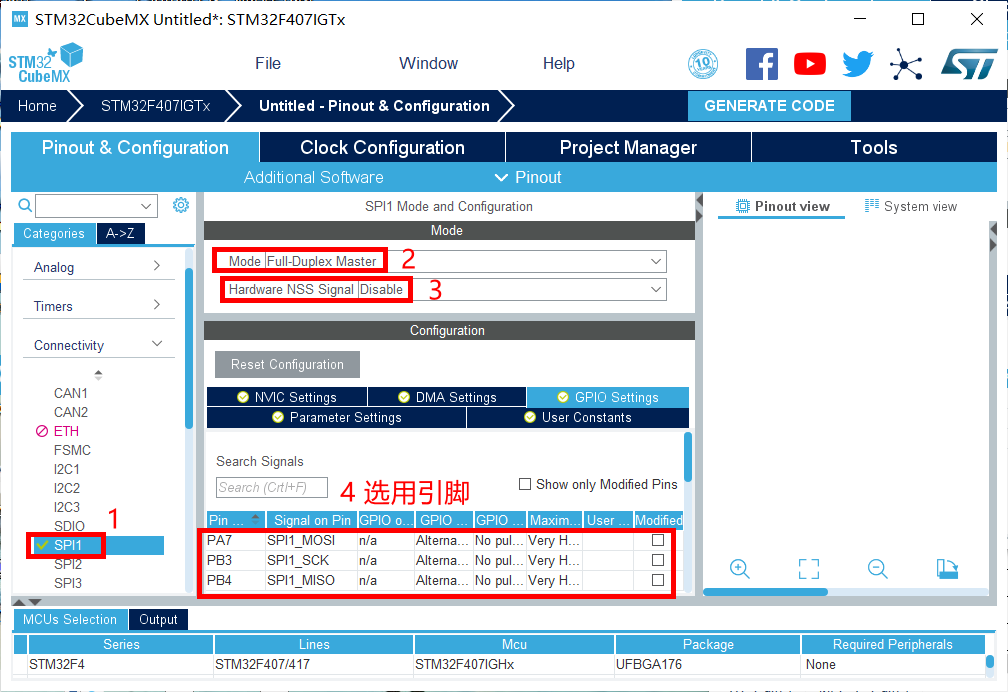Click the Facebook icon in header
Screen dimensions: 1008x692
click(761, 64)
